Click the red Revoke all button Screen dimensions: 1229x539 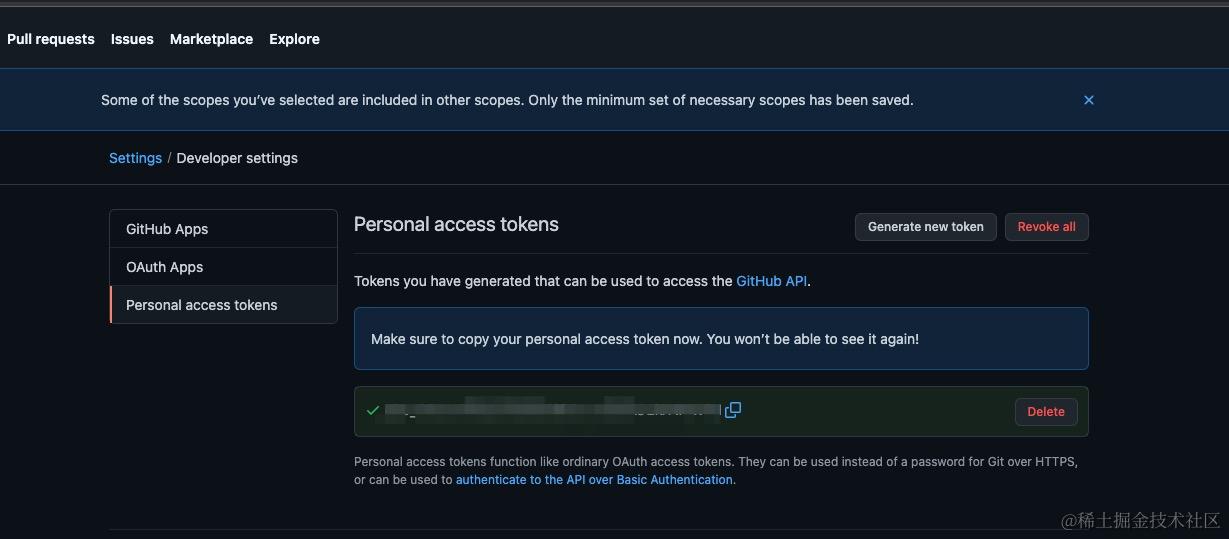pos(1046,227)
